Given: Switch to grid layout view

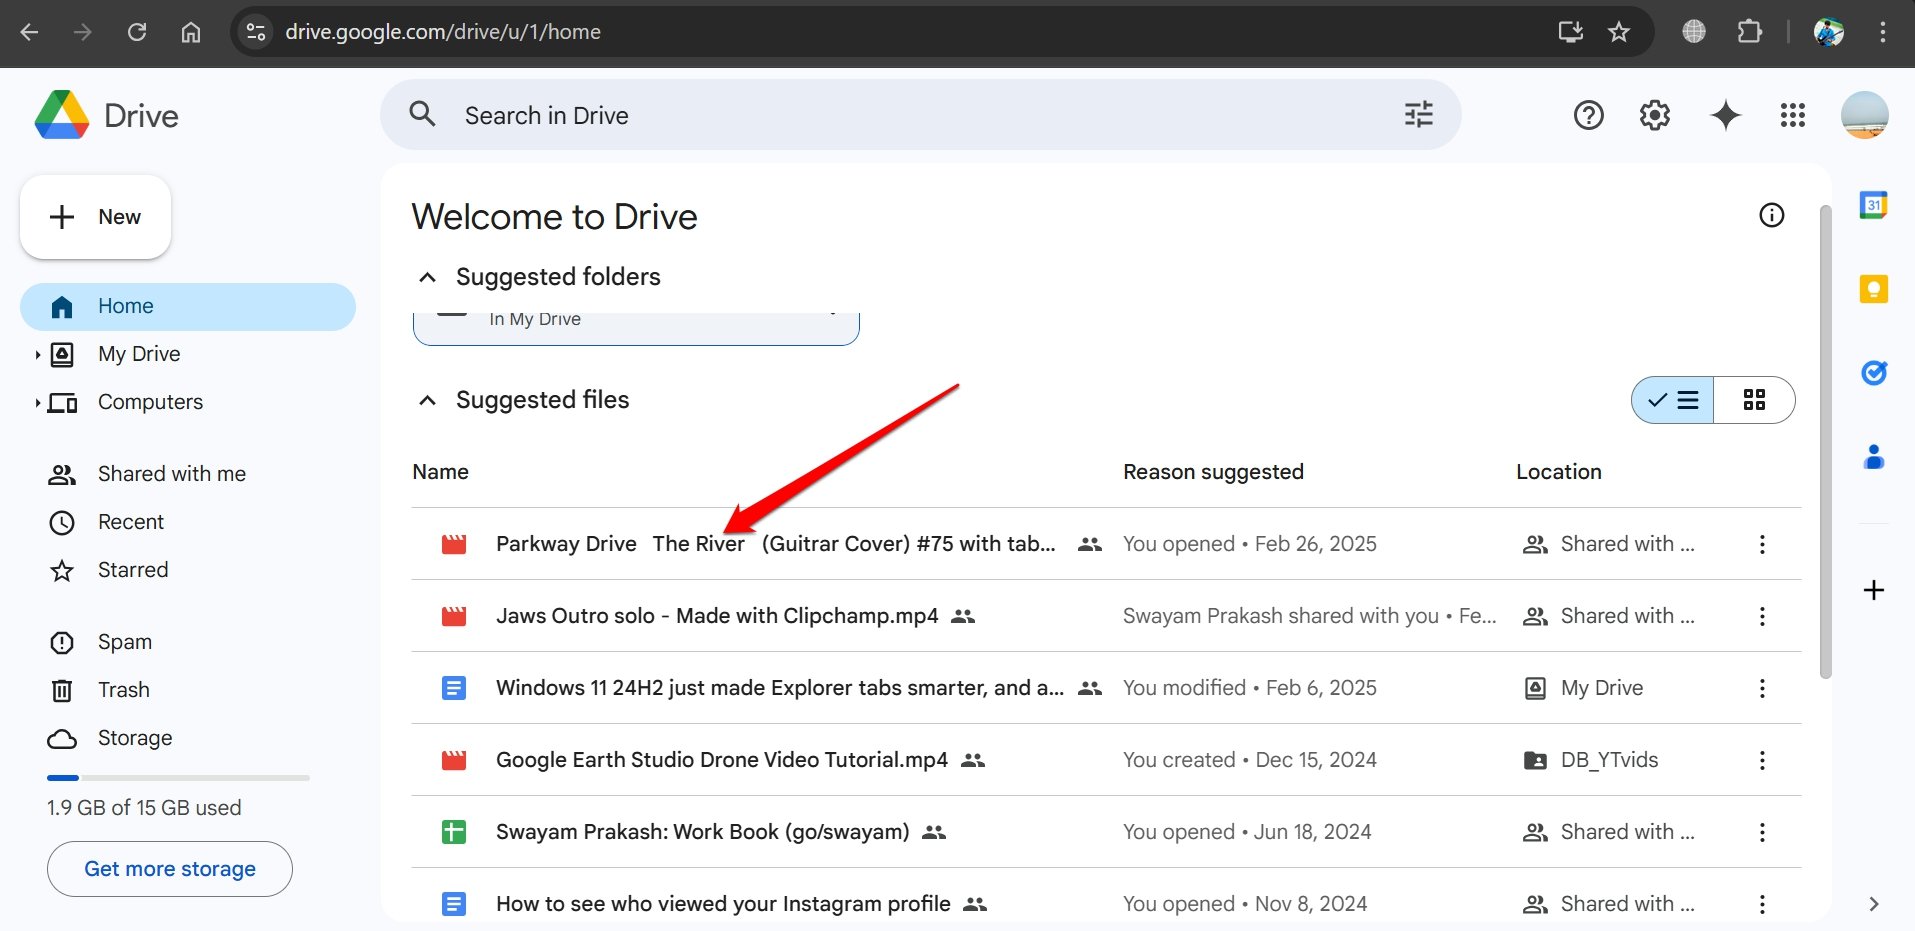Looking at the screenshot, I should pyautogui.click(x=1754, y=400).
